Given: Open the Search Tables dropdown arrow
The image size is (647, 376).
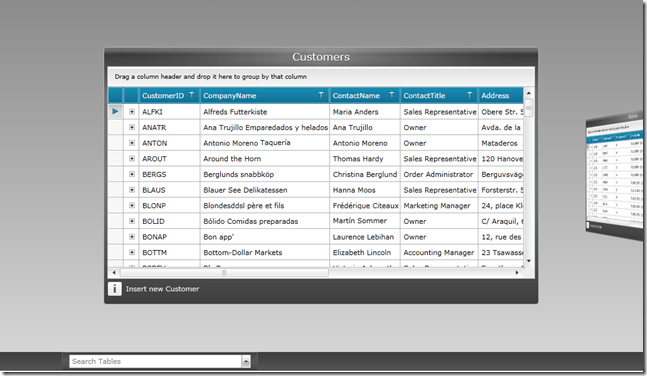Looking at the screenshot, I should coord(246,362).
